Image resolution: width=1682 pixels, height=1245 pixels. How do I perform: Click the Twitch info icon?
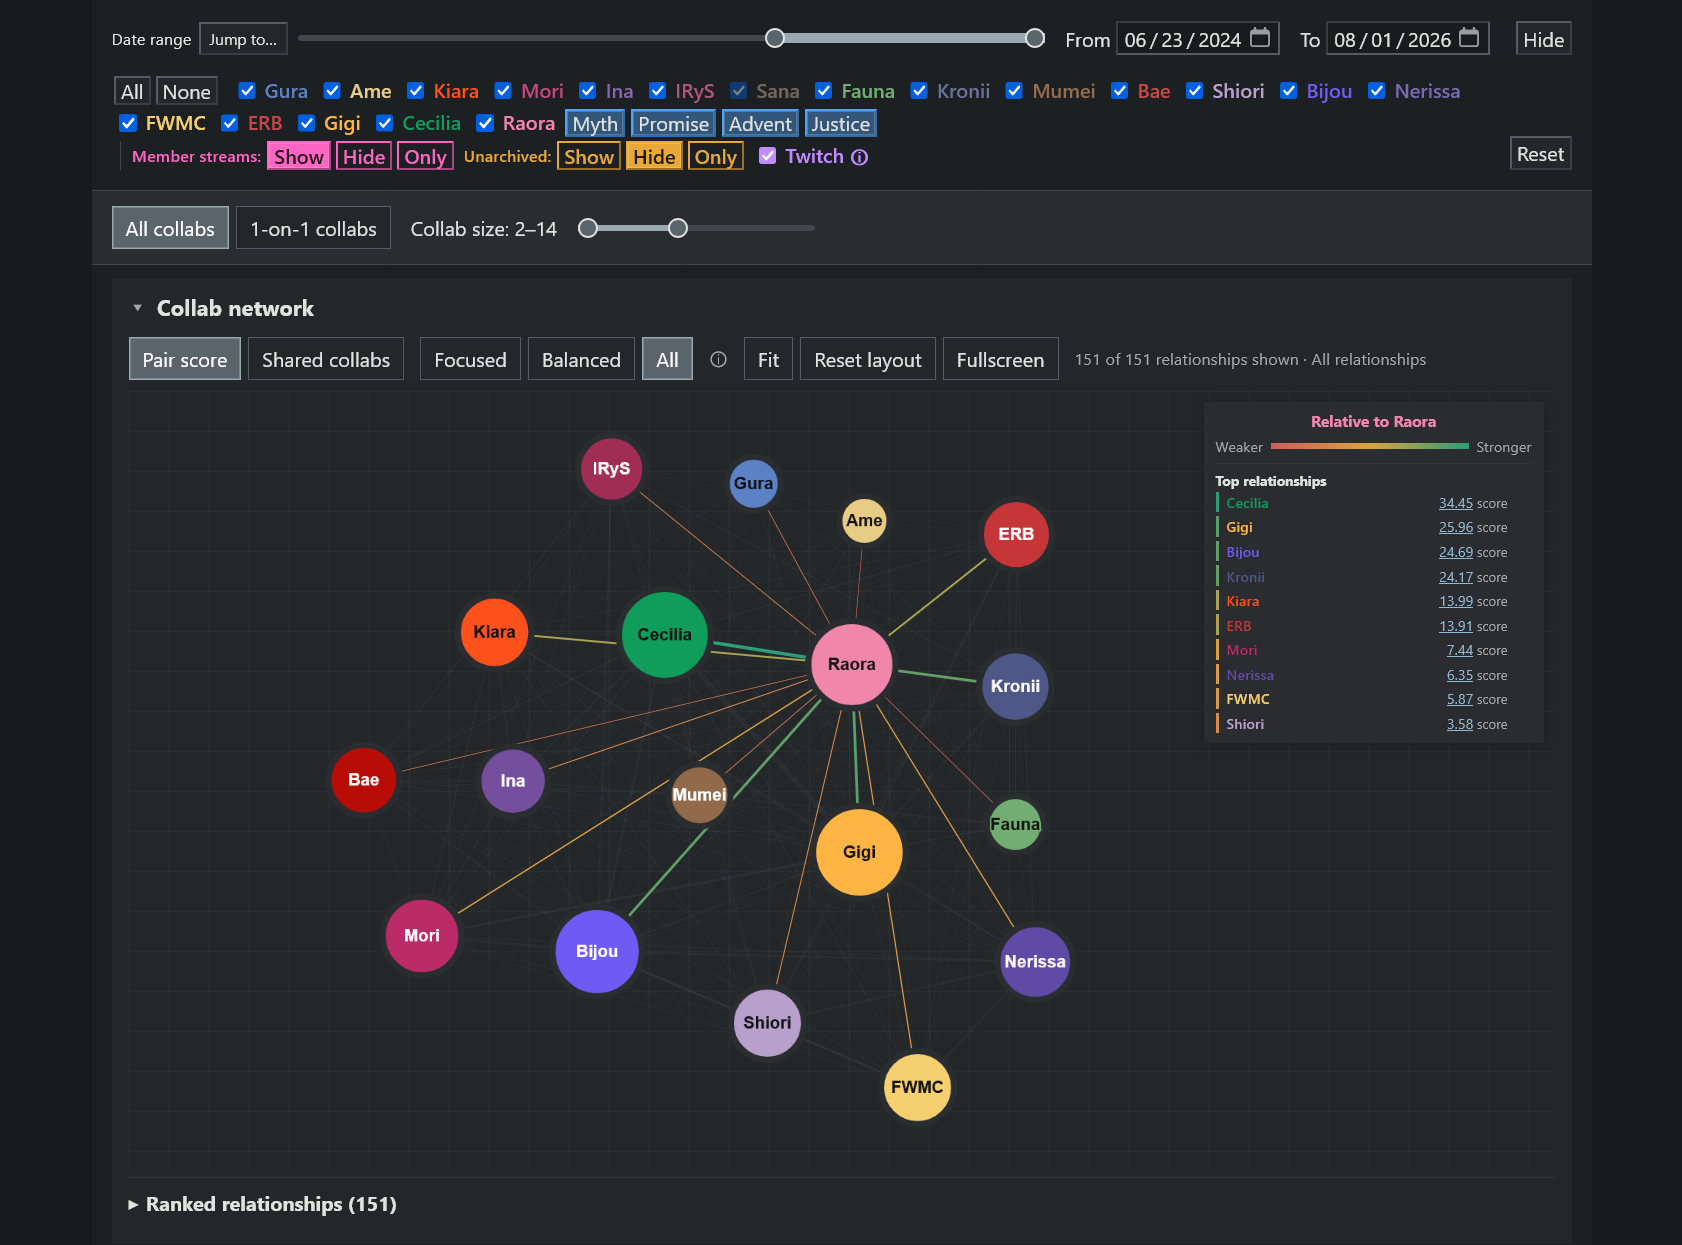(x=859, y=157)
